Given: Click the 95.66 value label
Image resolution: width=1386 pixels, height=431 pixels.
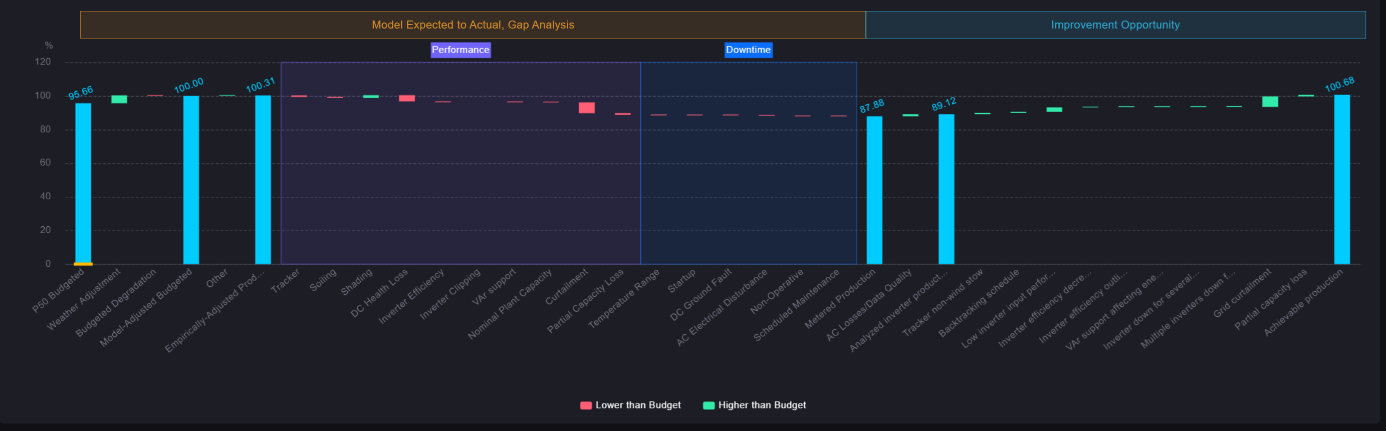Looking at the screenshot, I should 80,93.
